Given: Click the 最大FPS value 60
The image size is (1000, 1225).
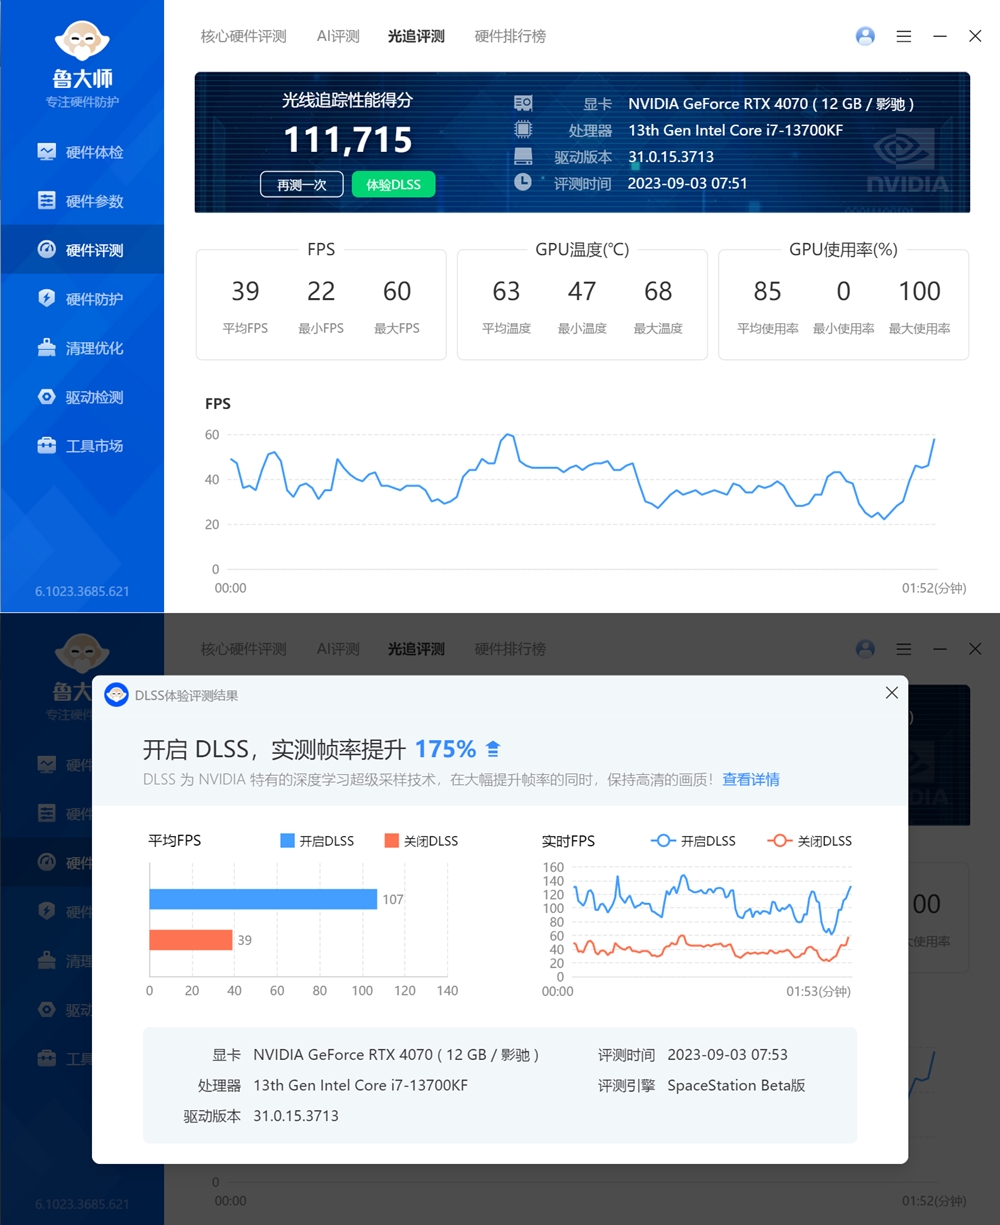Looking at the screenshot, I should click(x=397, y=291).
